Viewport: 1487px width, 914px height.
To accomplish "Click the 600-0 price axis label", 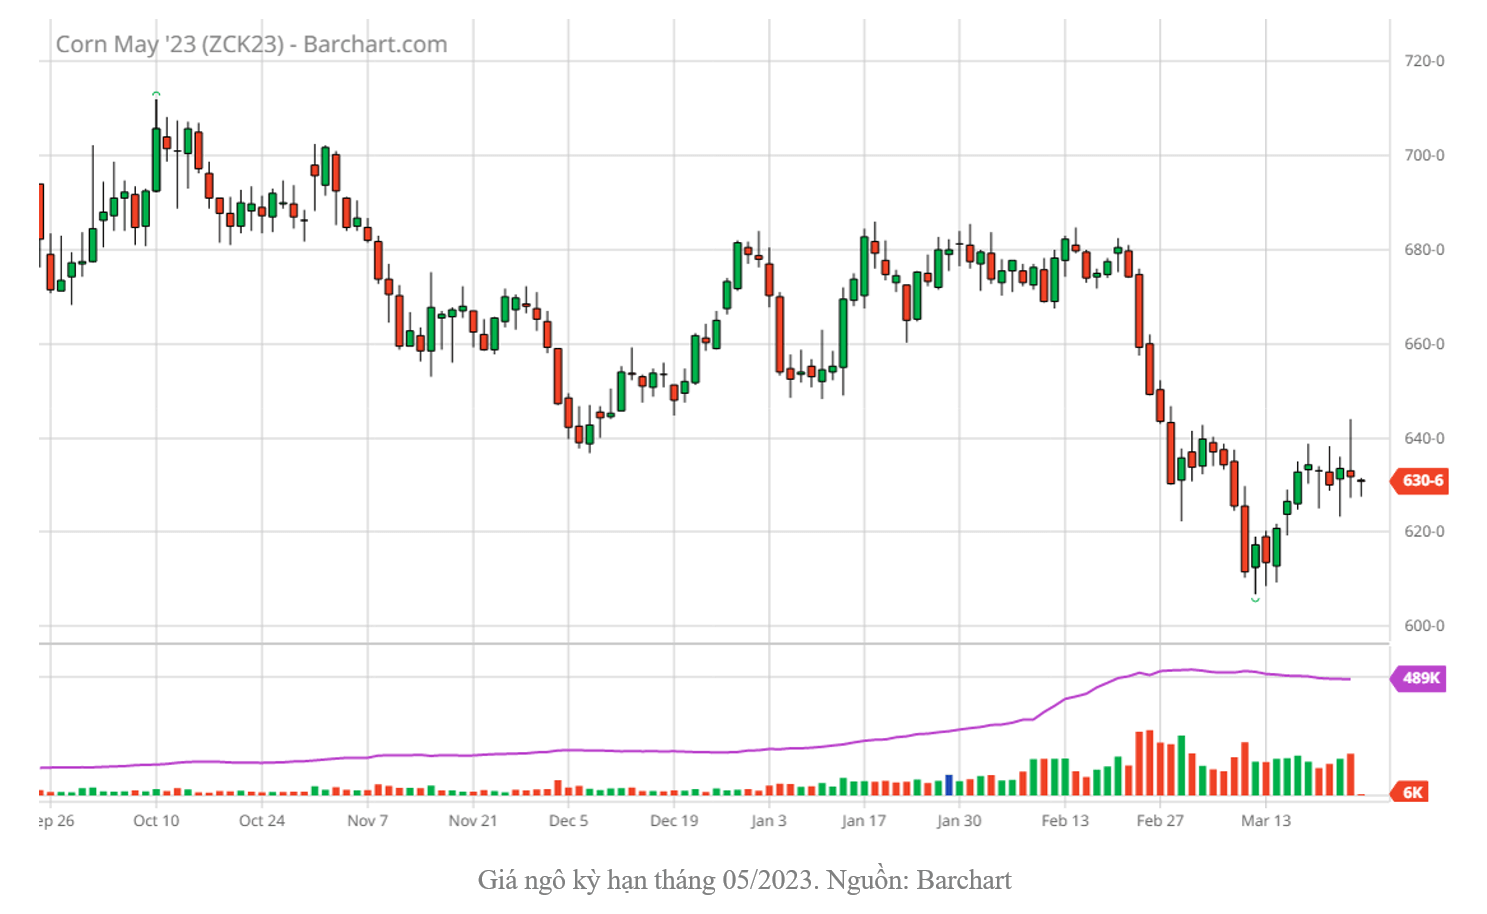I will pyautogui.click(x=1424, y=626).
